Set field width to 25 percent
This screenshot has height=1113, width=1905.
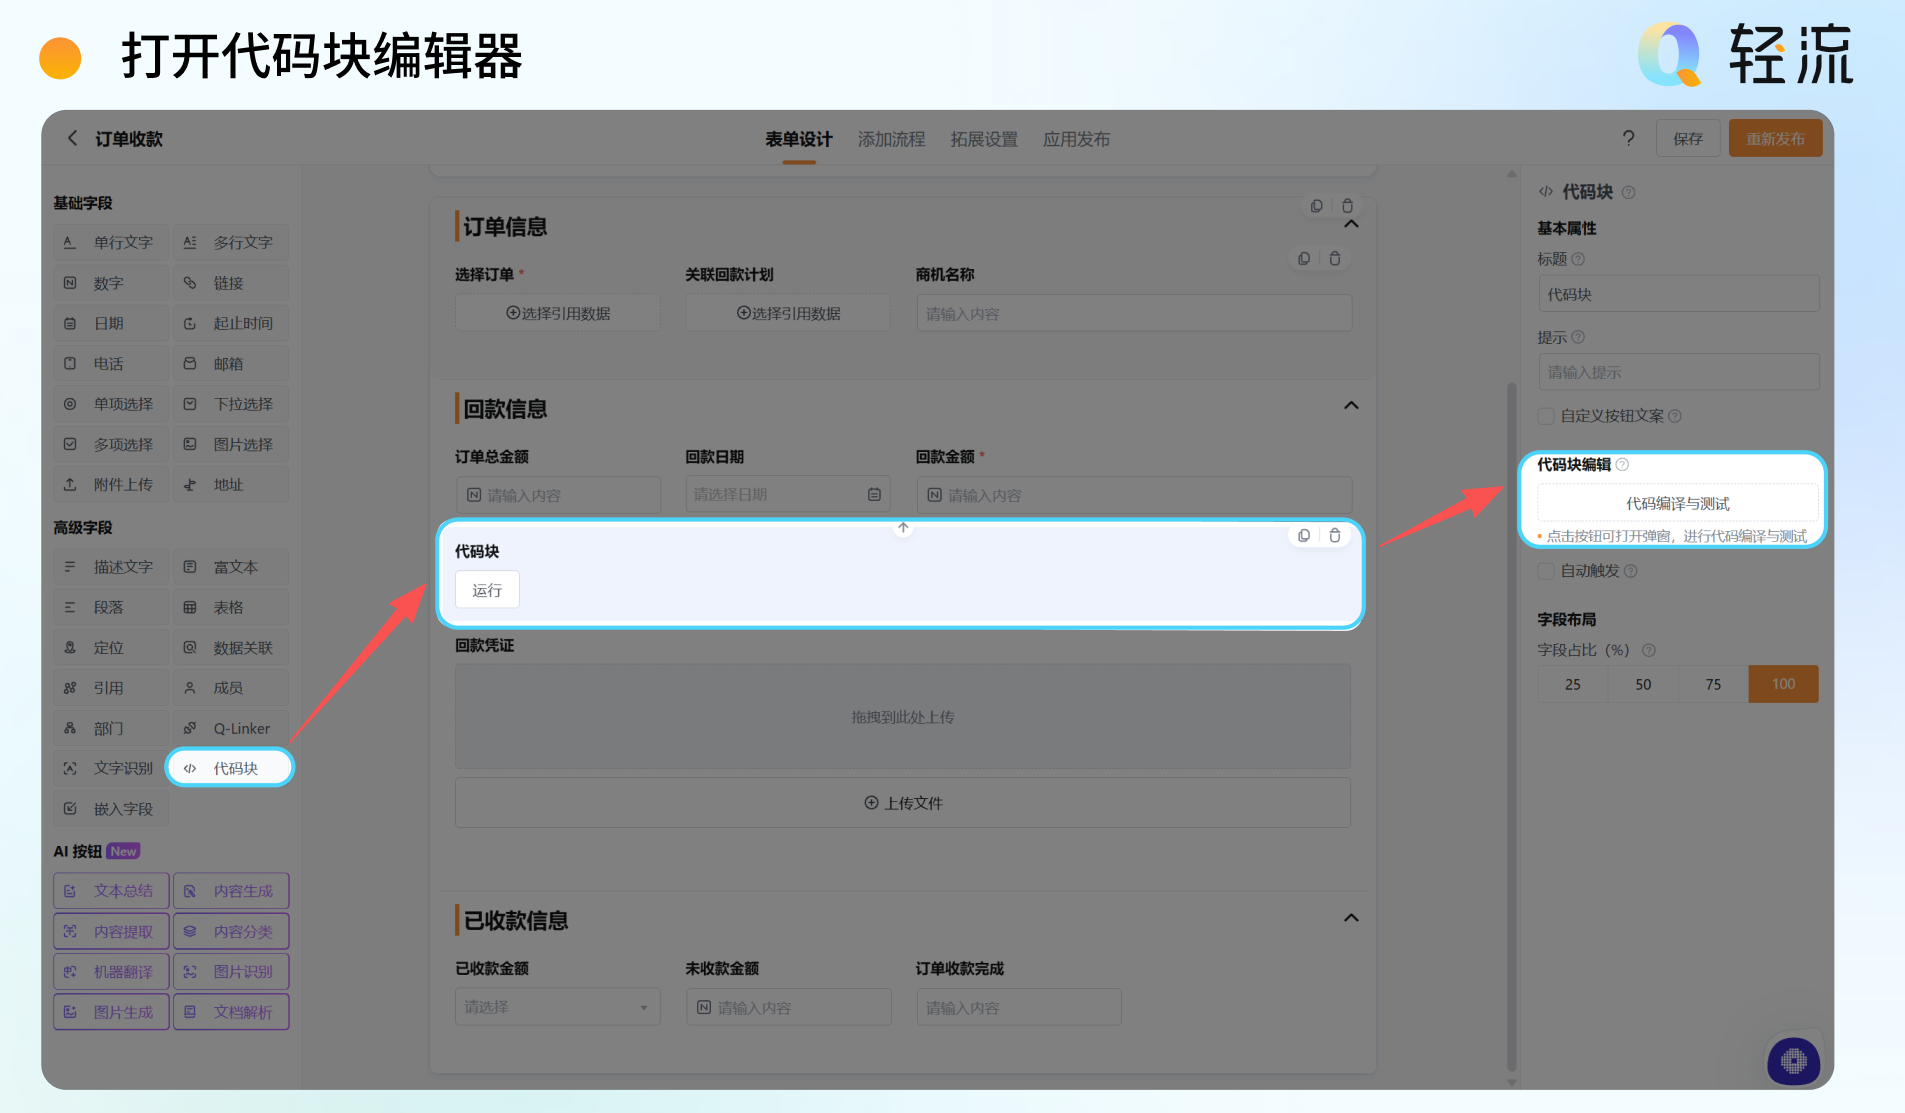pos(1573,684)
